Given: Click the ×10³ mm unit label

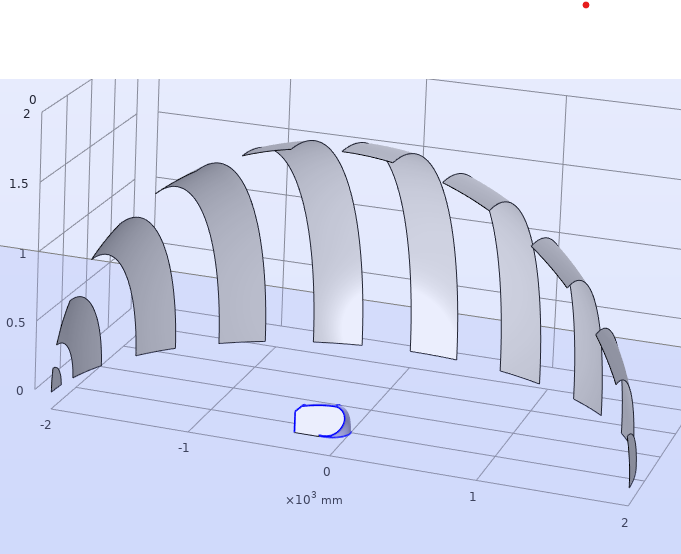Looking at the screenshot, I should [314, 499].
